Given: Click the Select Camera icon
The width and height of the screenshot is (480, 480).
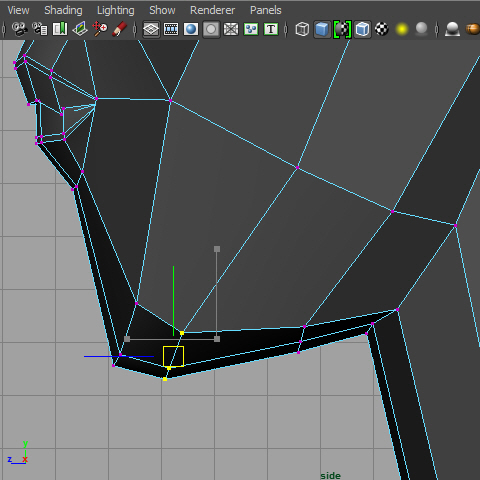Looking at the screenshot, I should pyautogui.click(x=20, y=29).
